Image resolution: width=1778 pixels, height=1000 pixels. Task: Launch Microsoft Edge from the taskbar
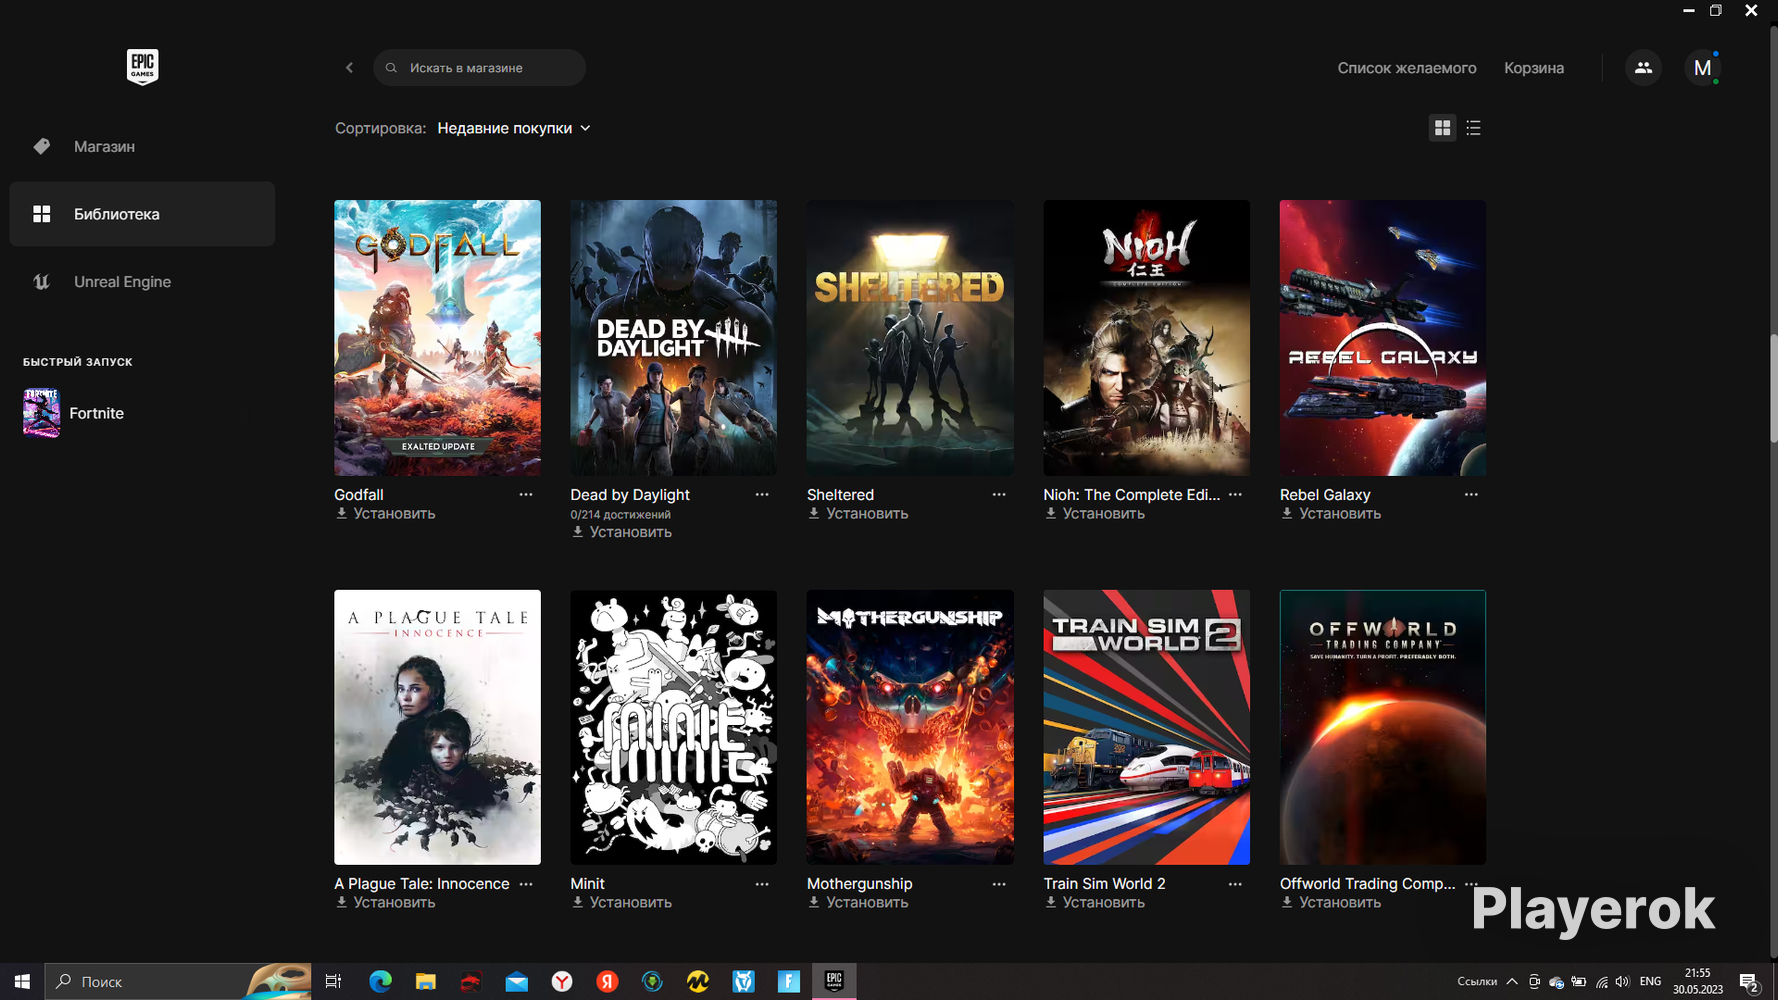380,982
